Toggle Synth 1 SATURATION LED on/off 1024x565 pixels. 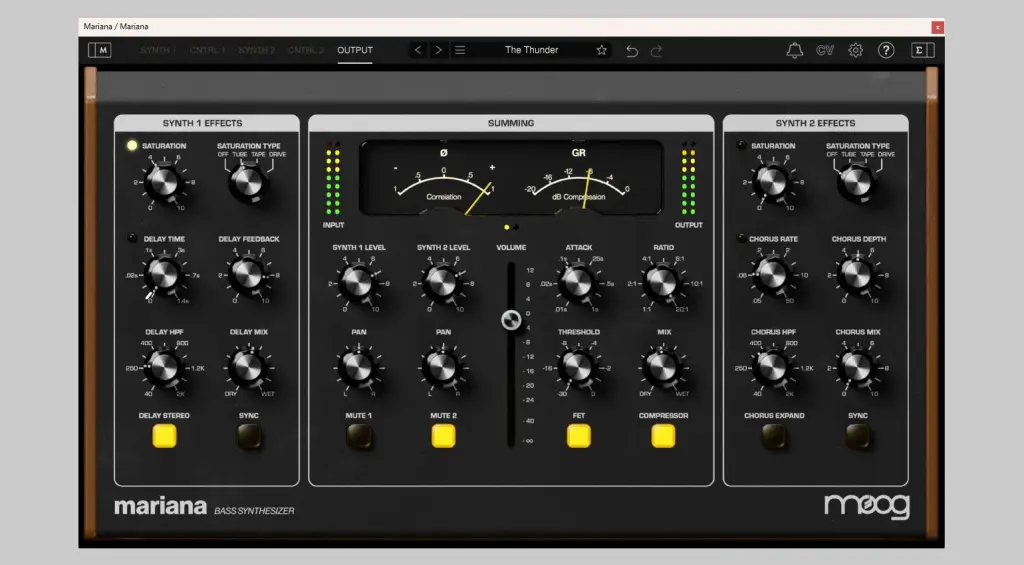click(133, 146)
